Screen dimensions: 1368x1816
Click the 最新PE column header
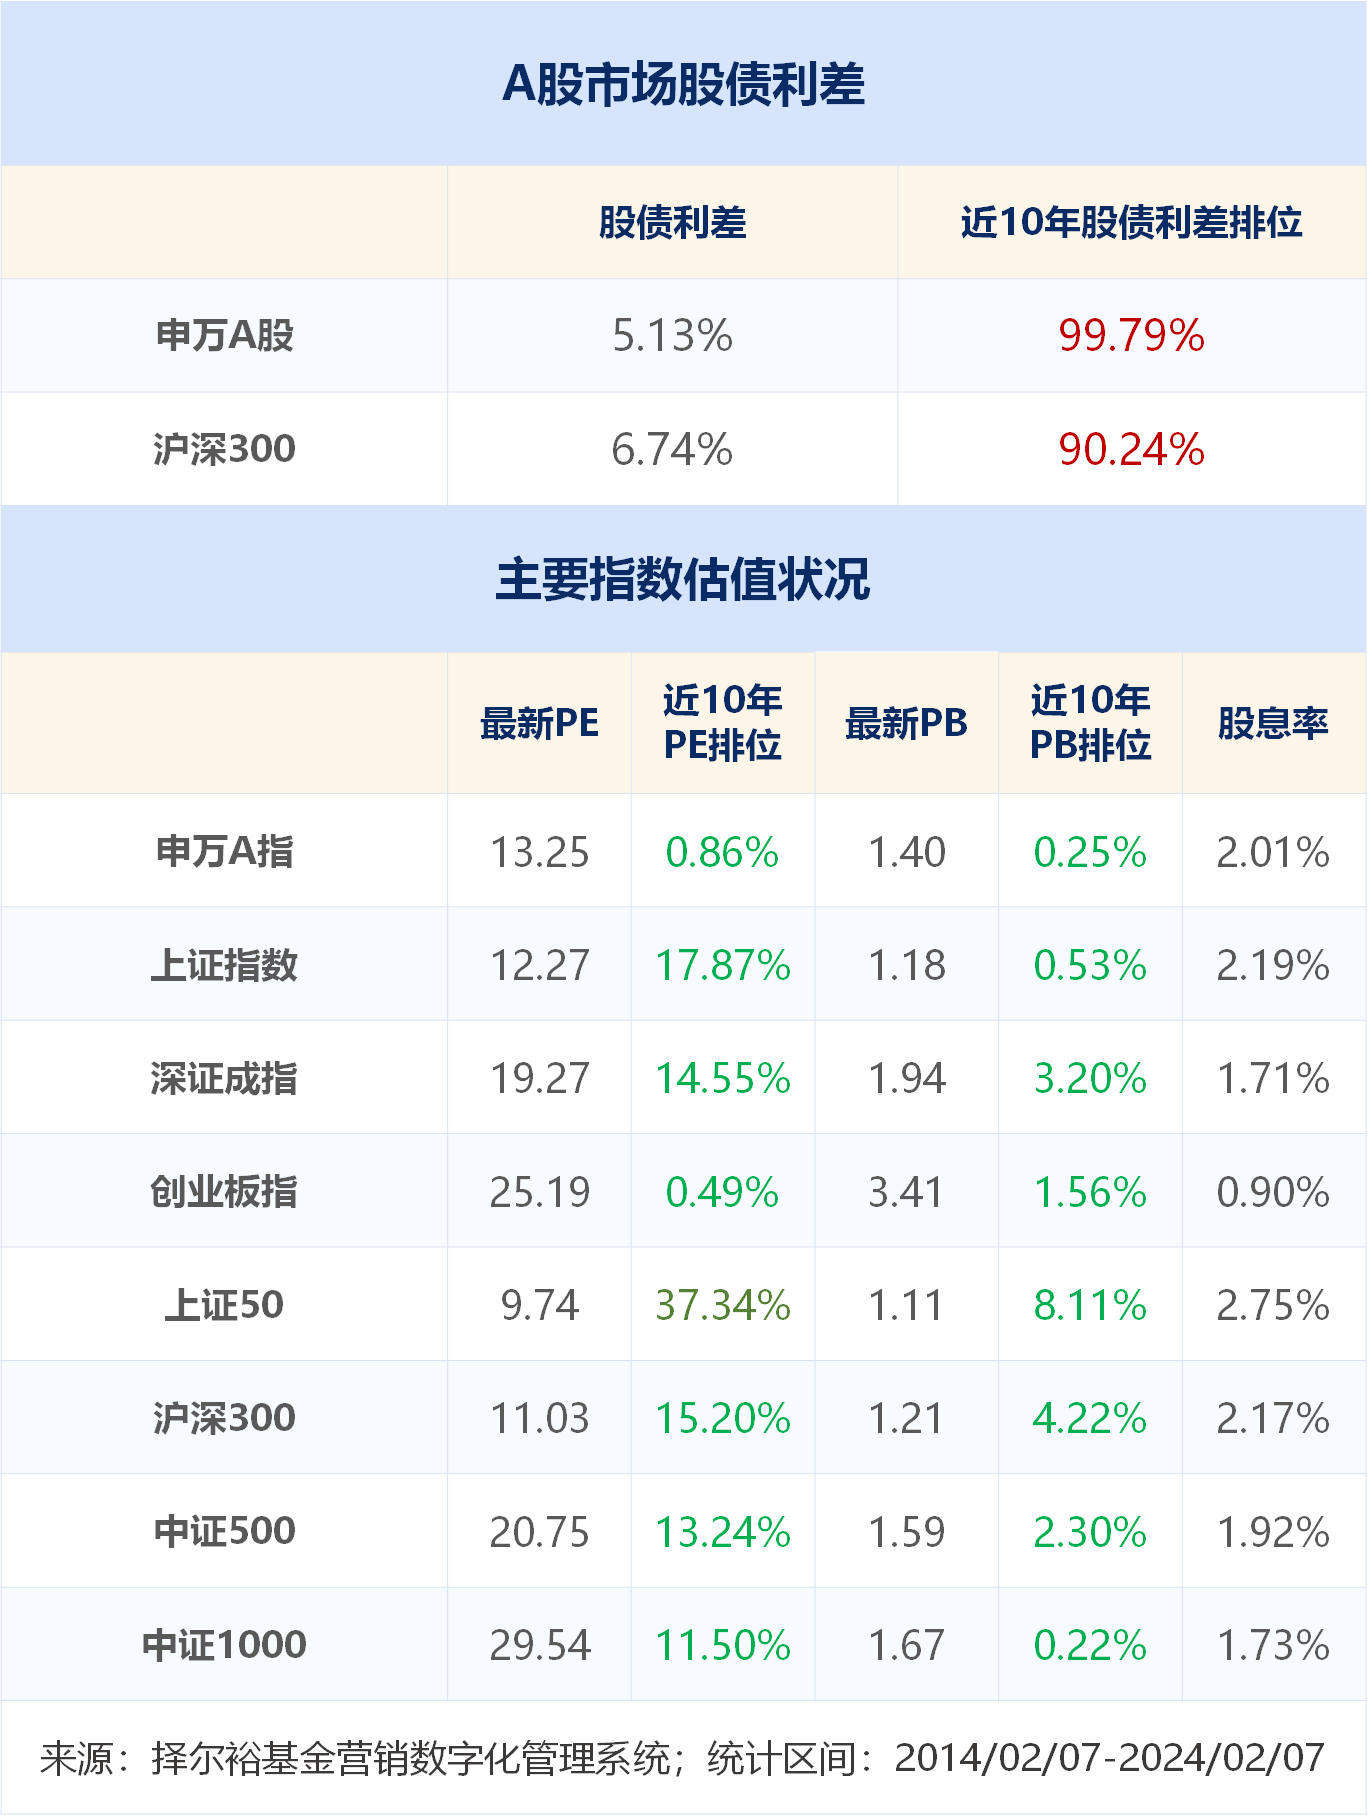point(540,723)
